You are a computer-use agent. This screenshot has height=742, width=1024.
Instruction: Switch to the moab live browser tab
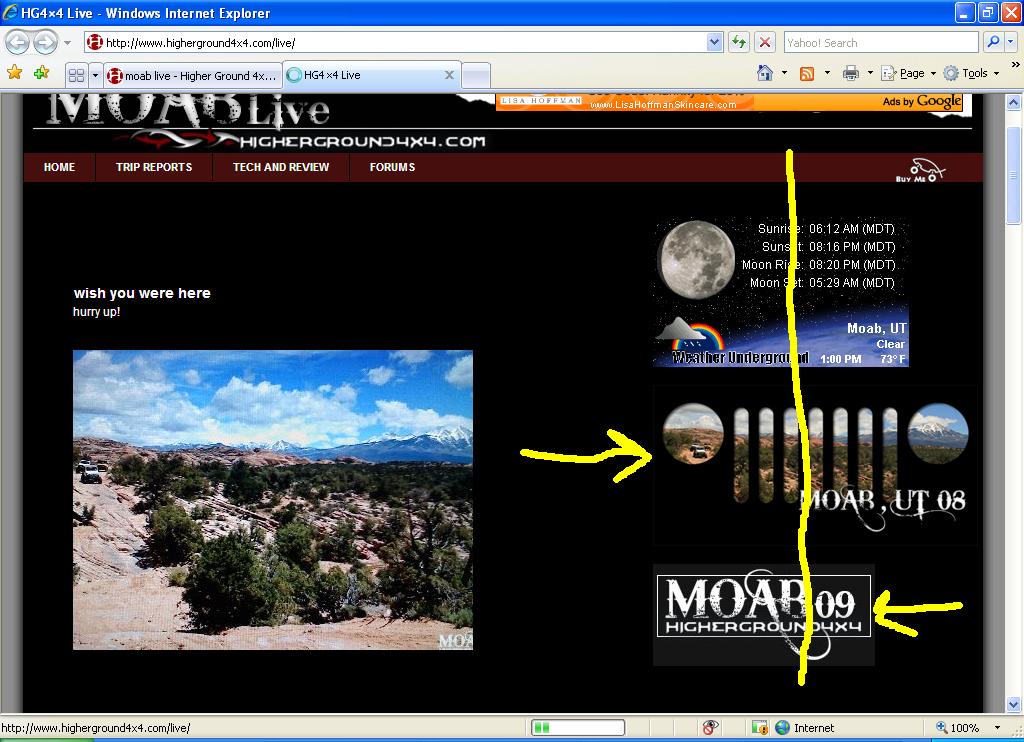(x=192, y=75)
